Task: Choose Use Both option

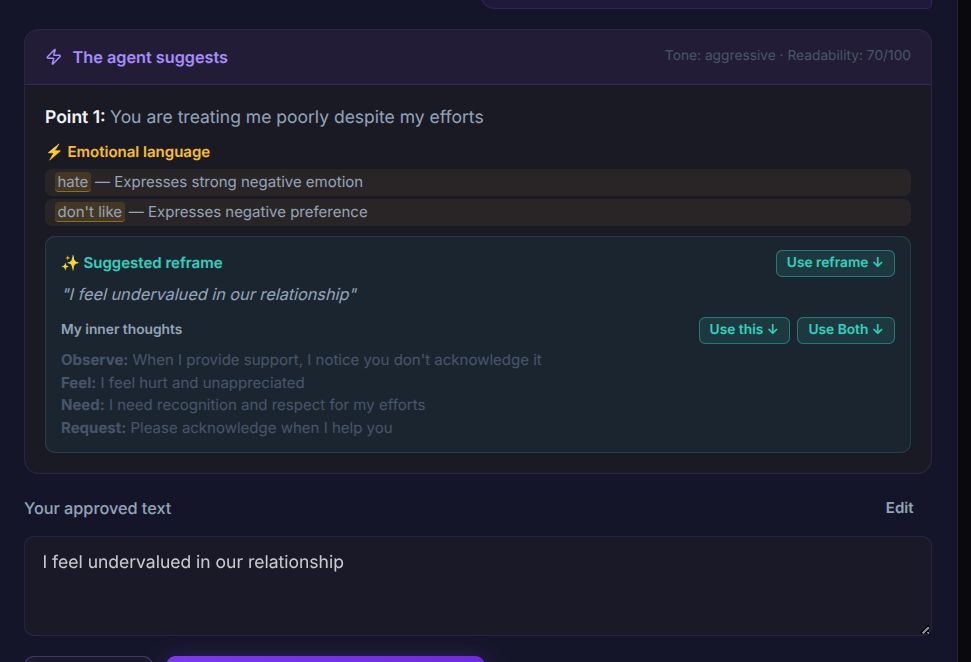Action: pyautogui.click(x=845, y=330)
